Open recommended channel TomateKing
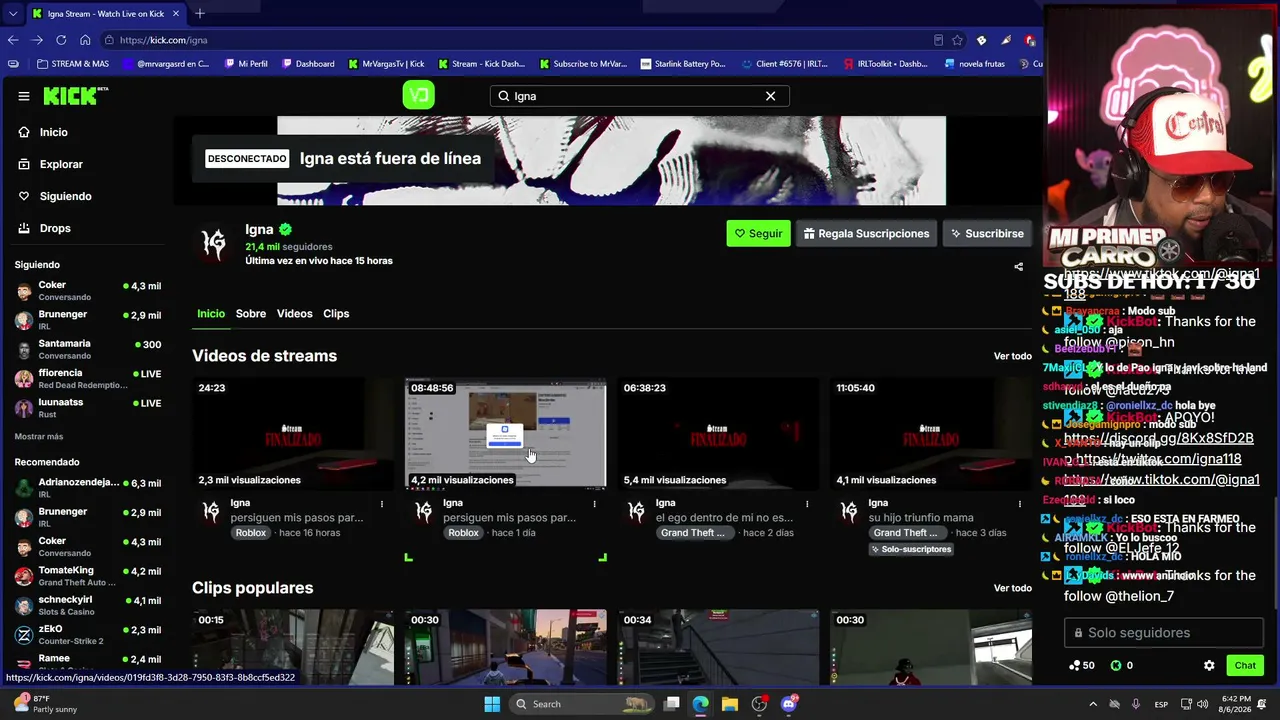Viewport: 1280px width, 720px height. click(x=87, y=576)
